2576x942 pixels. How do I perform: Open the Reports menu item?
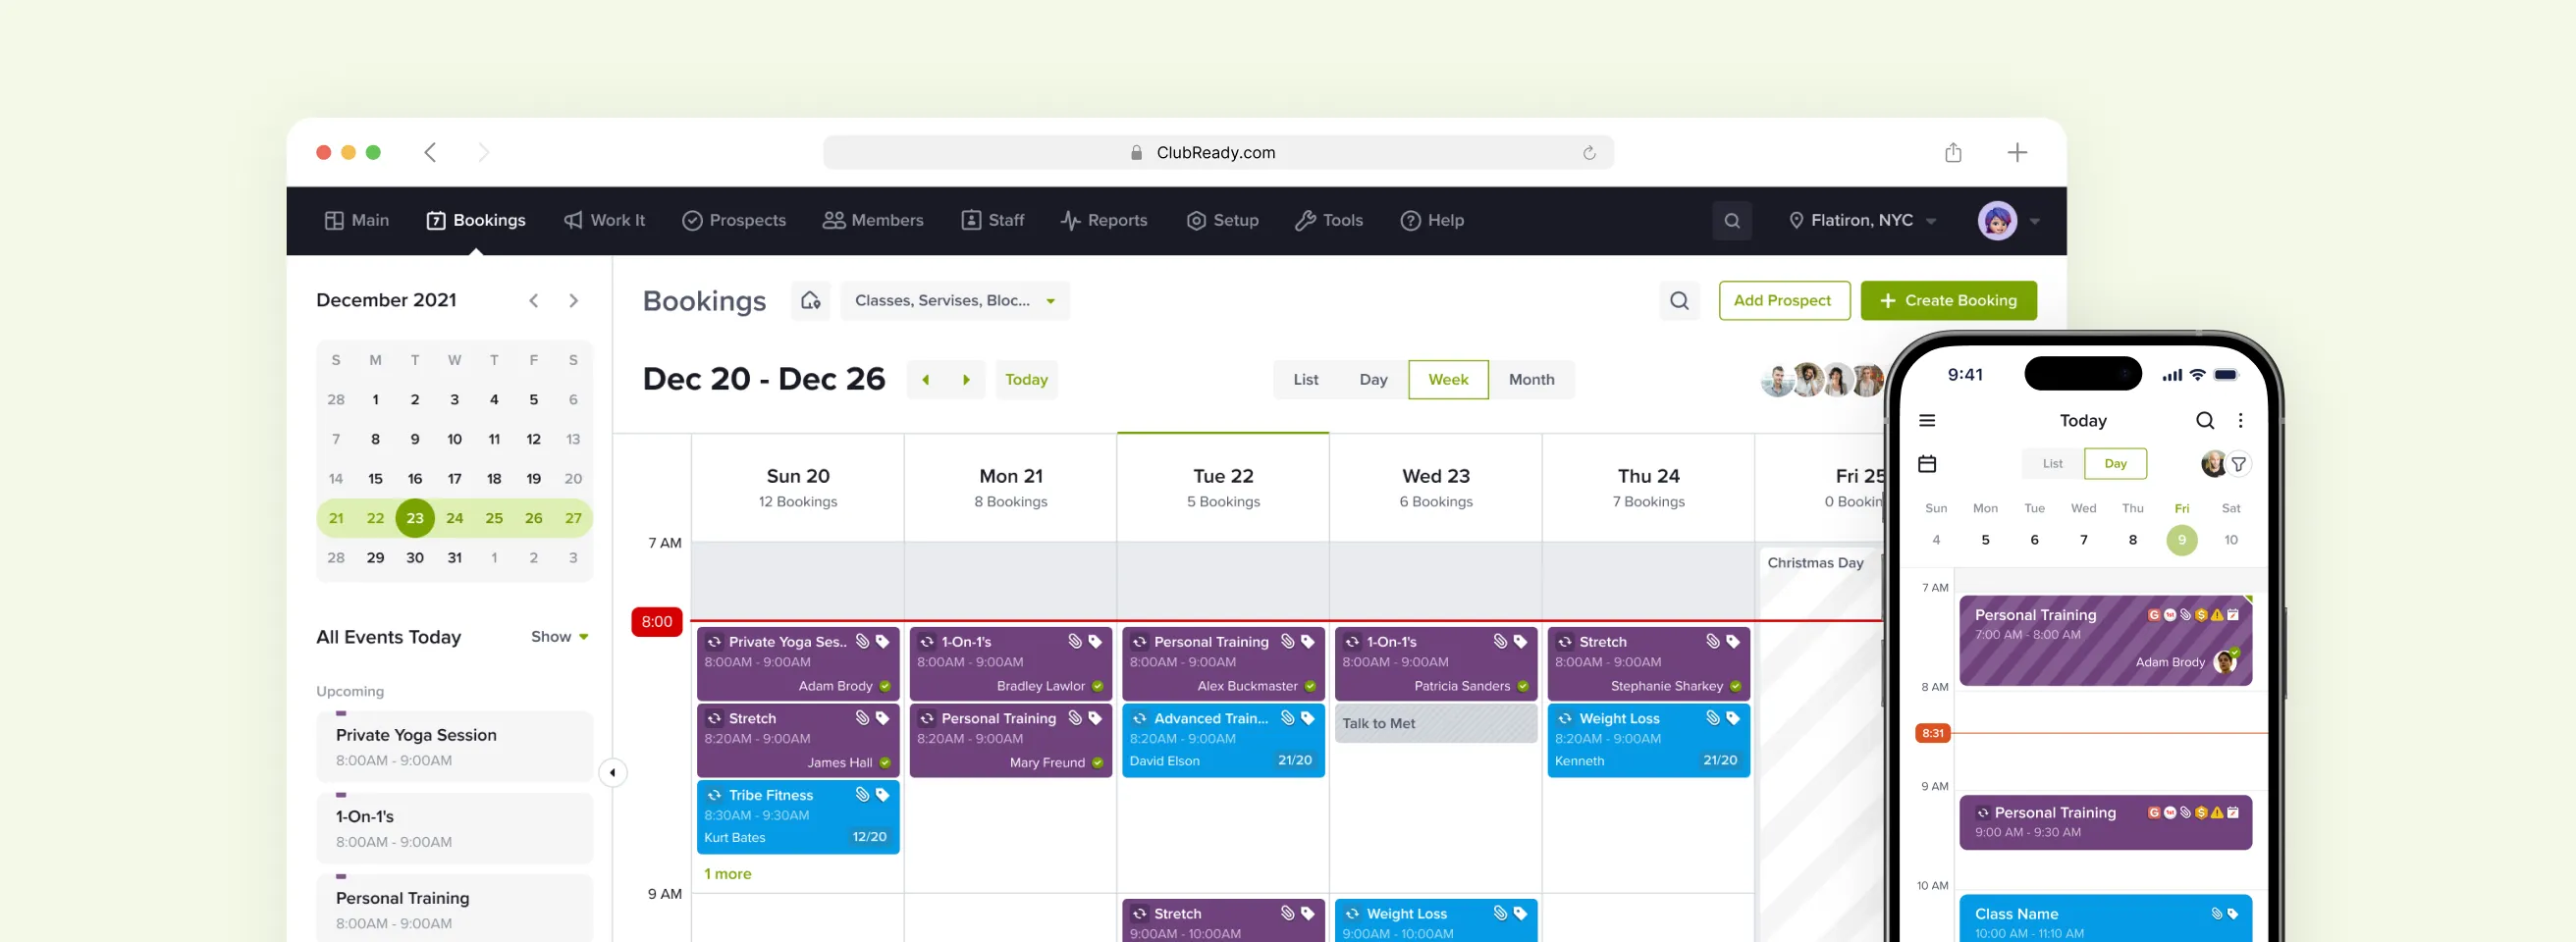(x=1103, y=221)
